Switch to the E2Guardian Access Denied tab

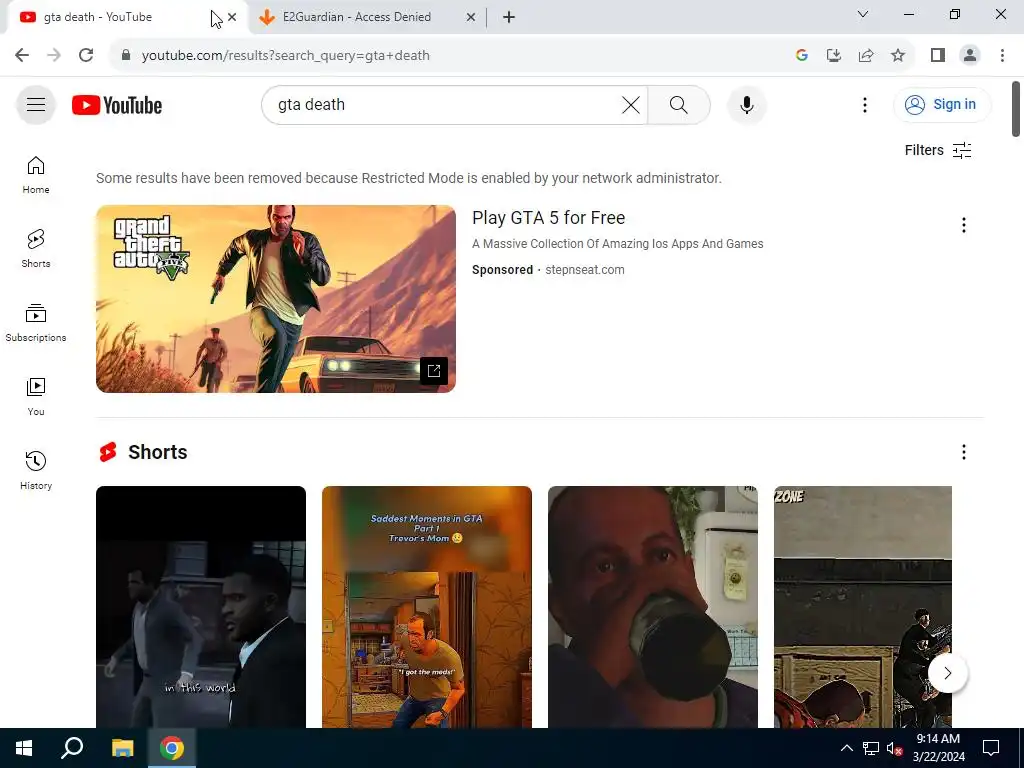[366, 17]
